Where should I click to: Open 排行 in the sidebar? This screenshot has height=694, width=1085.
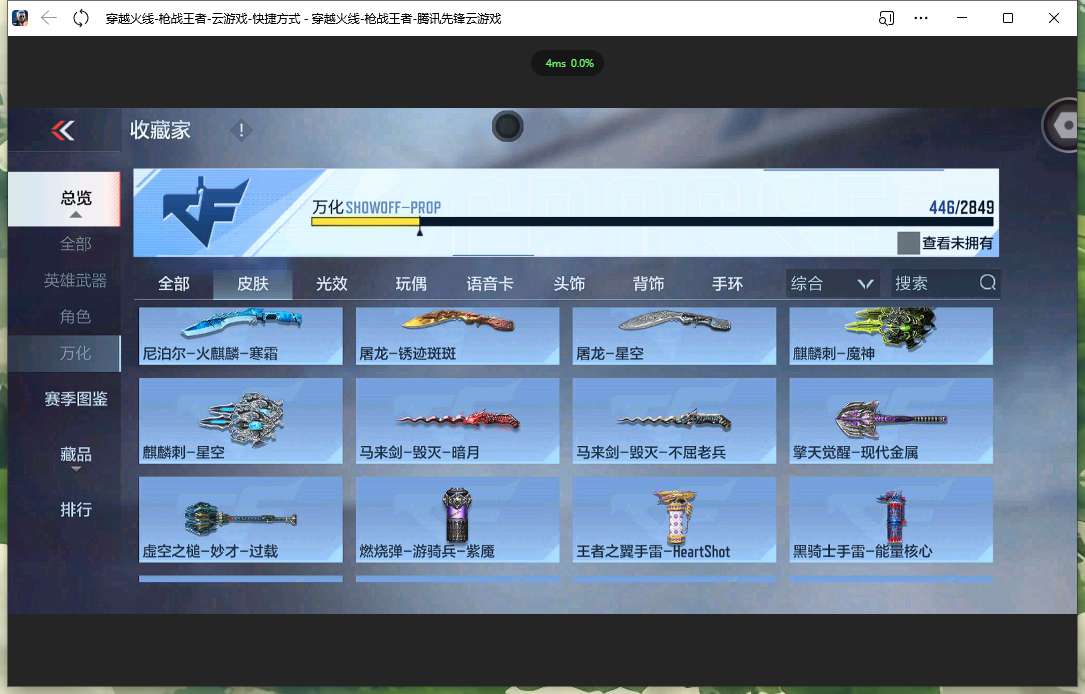coord(75,510)
